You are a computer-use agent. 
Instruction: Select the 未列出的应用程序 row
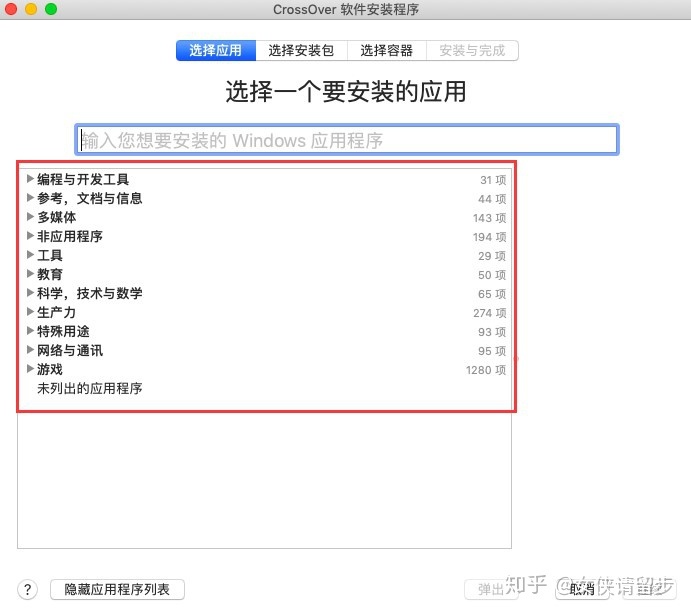pyautogui.click(x=264, y=388)
